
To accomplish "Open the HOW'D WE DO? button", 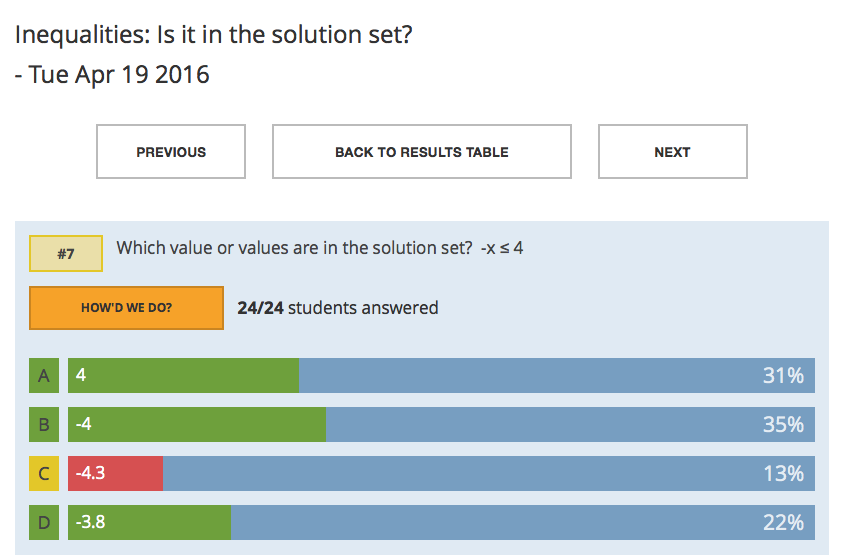I will pos(126,308).
